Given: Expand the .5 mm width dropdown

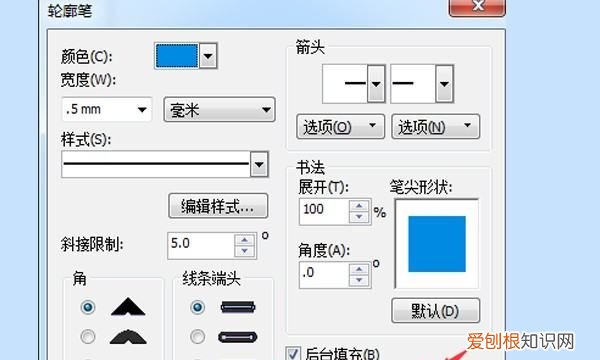Looking at the screenshot, I should tap(142, 110).
